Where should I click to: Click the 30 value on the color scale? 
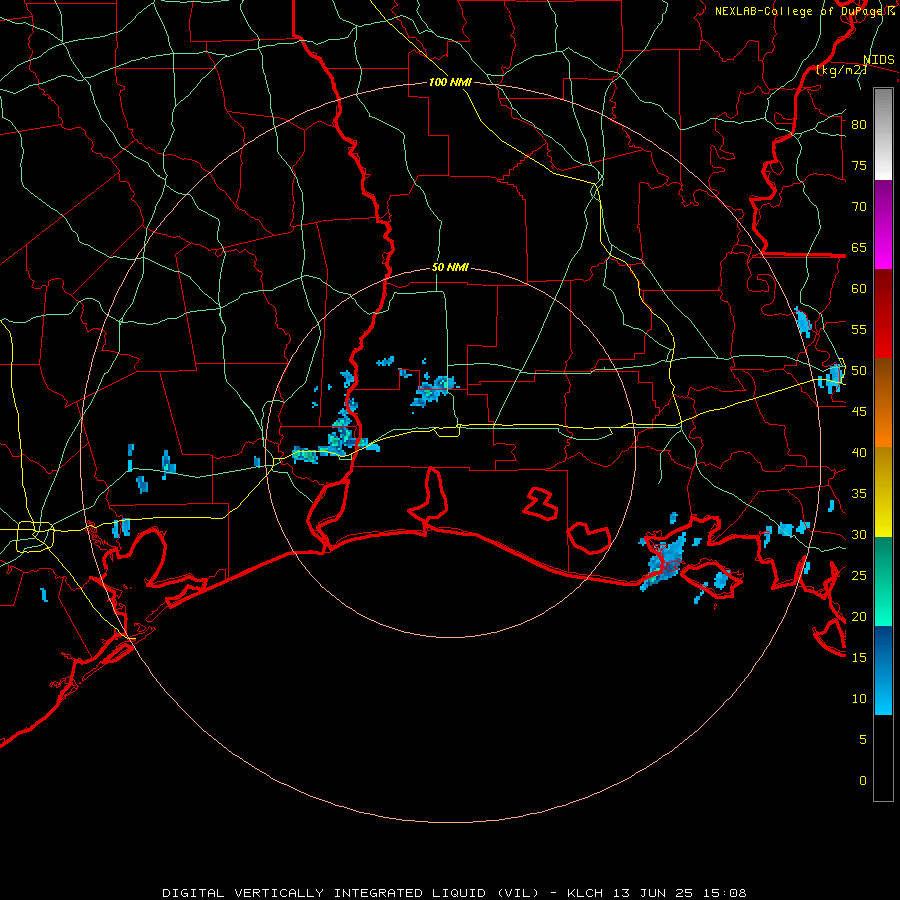point(859,535)
